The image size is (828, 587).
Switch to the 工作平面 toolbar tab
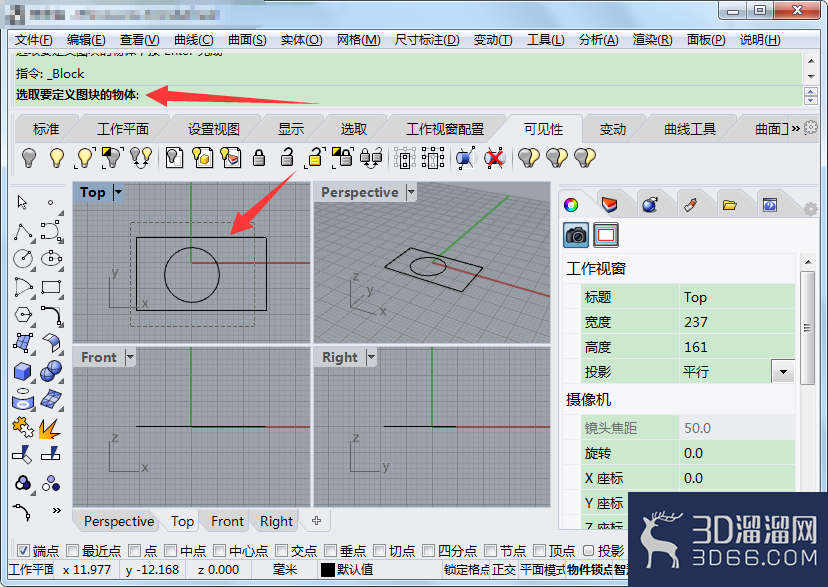(x=123, y=129)
